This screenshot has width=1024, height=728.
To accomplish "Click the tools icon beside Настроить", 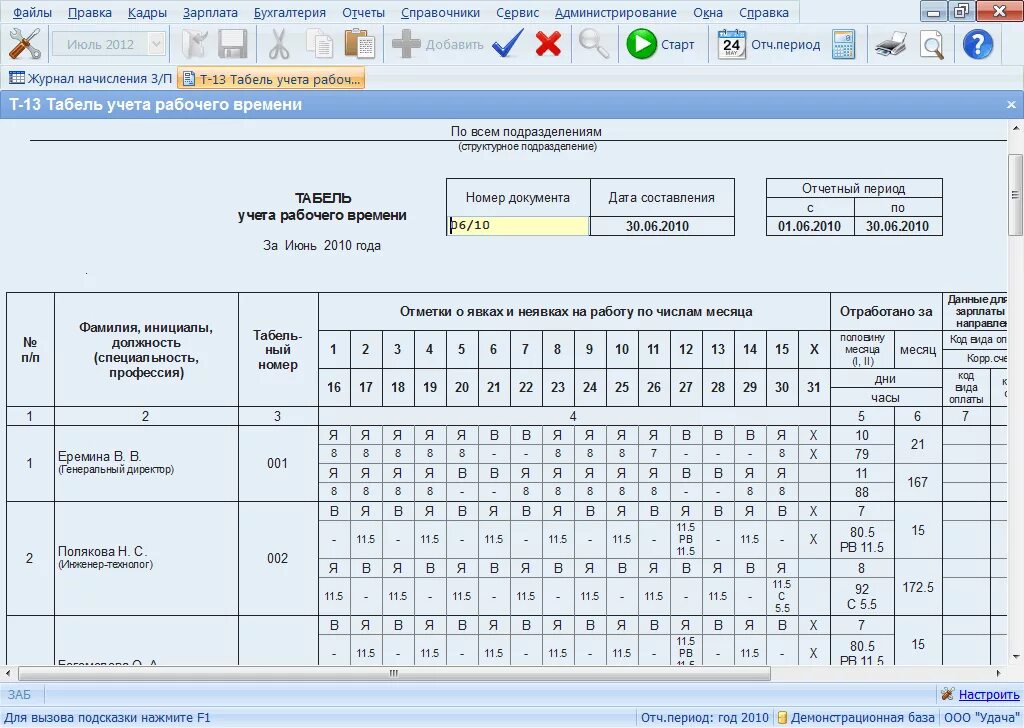I will tap(948, 693).
